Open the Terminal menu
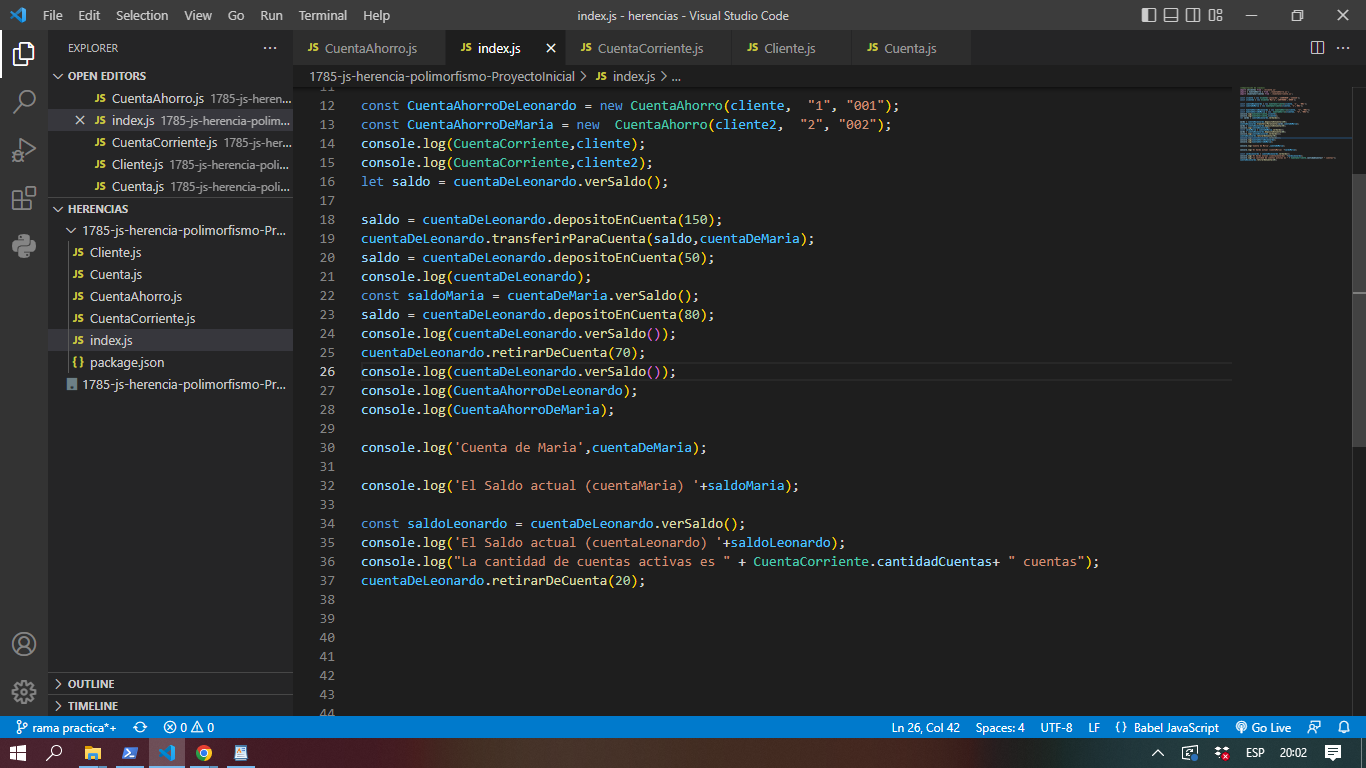Image resolution: width=1366 pixels, height=768 pixels. 323,15
